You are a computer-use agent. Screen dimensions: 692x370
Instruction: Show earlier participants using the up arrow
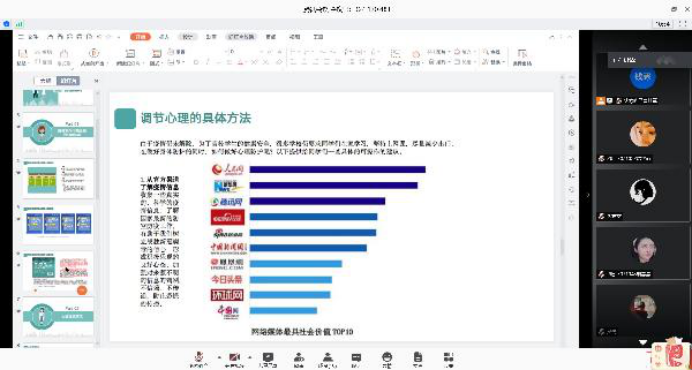[643, 47]
